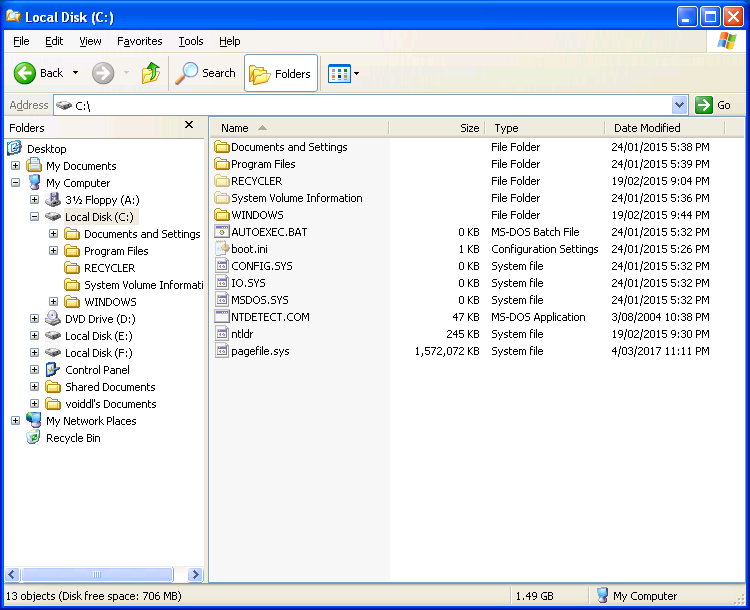This screenshot has height=610, width=750.
Task: Select Desktop icon in folder tree
Action: pos(14,148)
